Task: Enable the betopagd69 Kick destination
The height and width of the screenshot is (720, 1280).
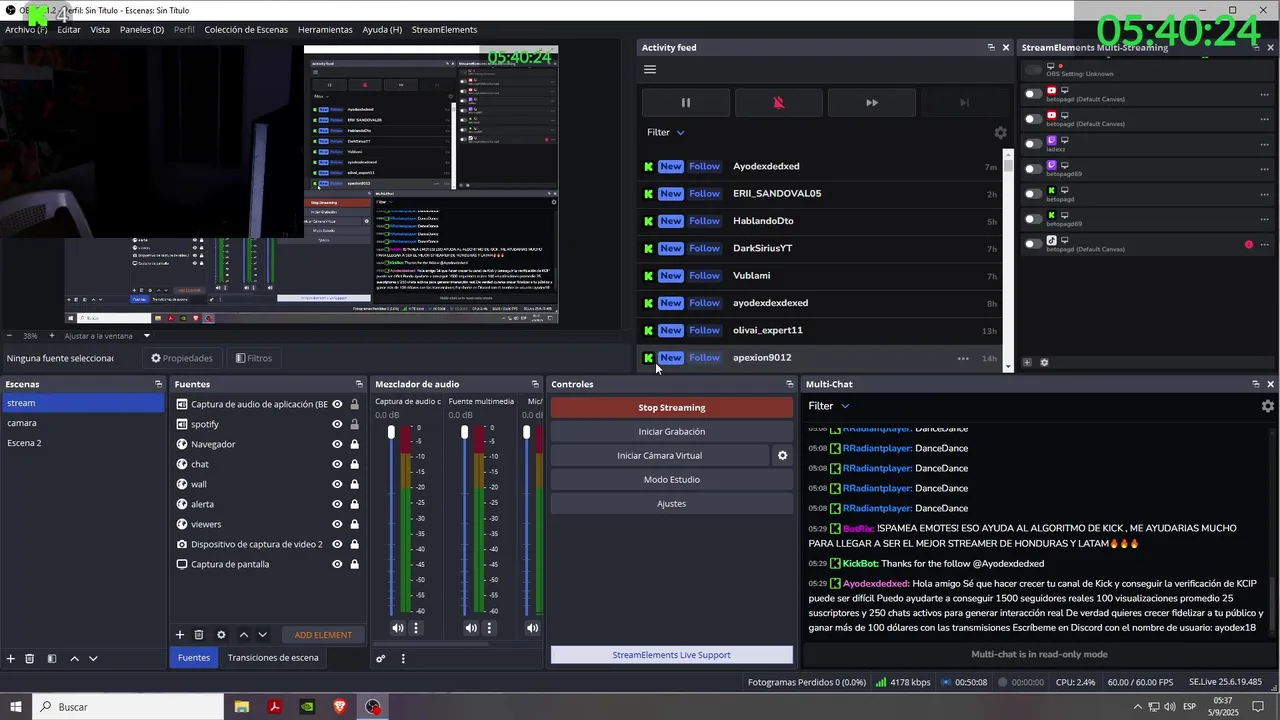Action: coord(1033,219)
